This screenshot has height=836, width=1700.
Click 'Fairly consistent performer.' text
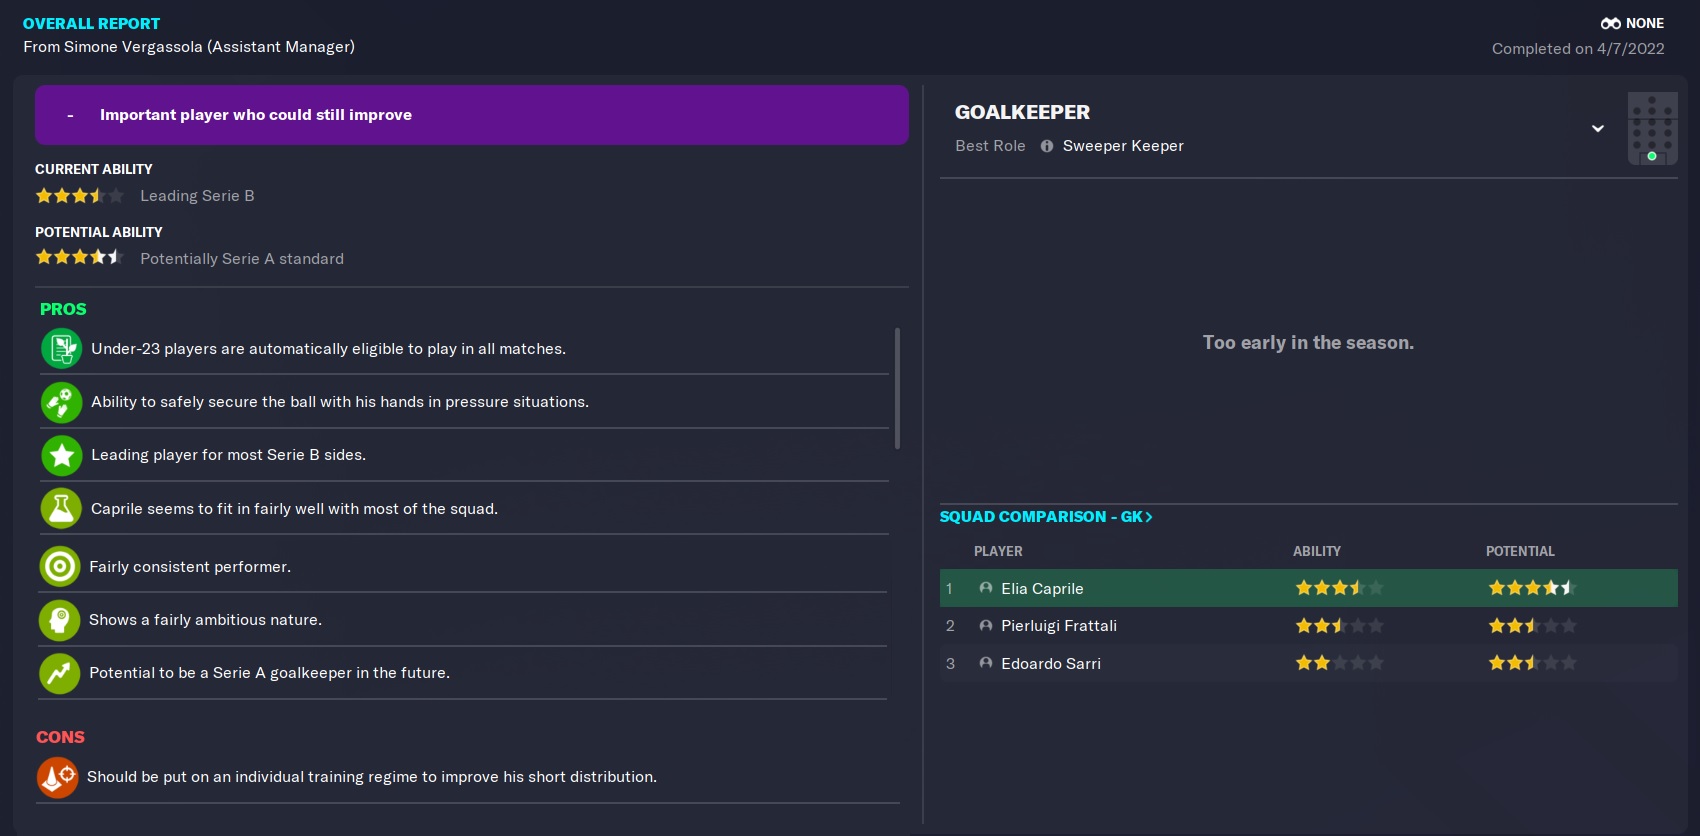tap(190, 567)
